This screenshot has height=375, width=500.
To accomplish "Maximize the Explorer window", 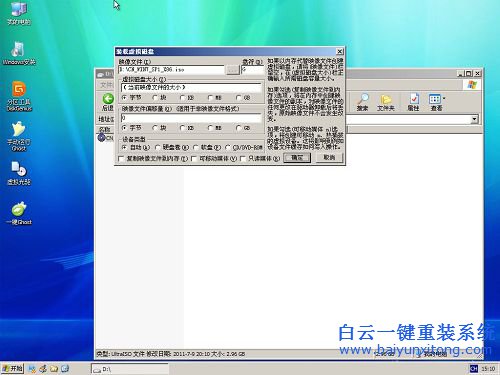I will (469, 73).
